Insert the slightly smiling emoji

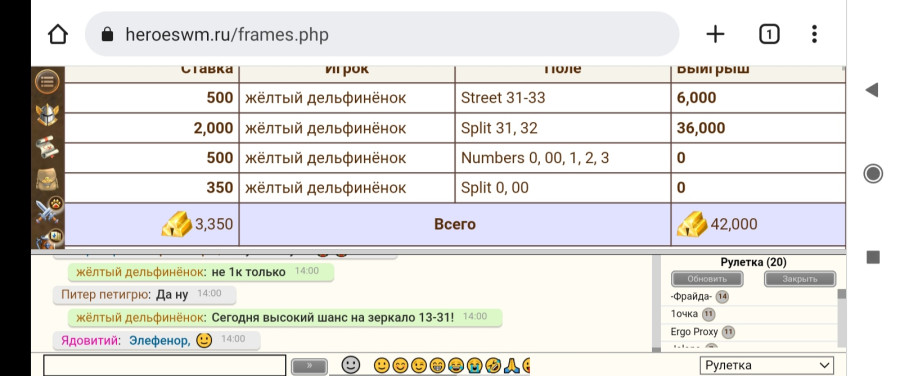point(381,365)
